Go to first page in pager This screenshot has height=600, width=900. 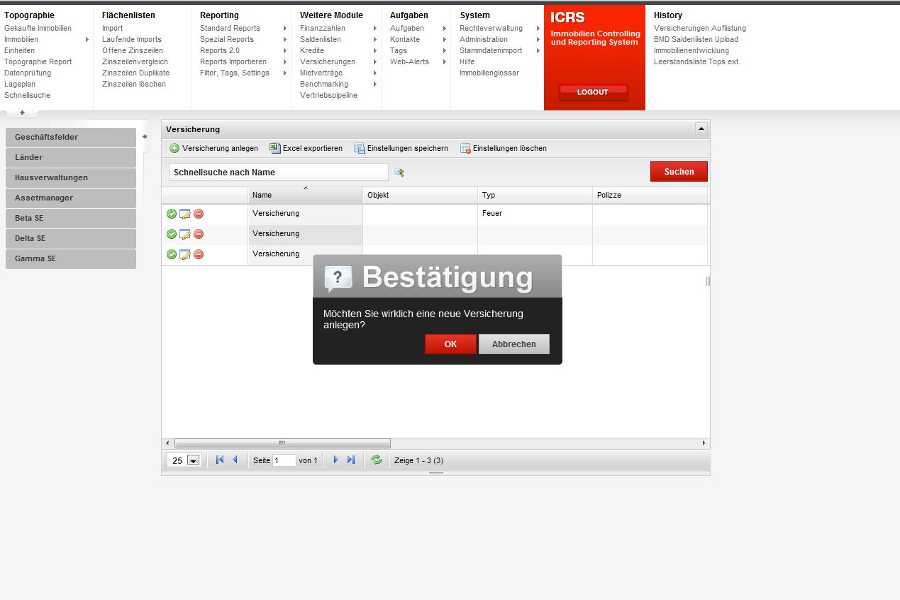(220, 460)
